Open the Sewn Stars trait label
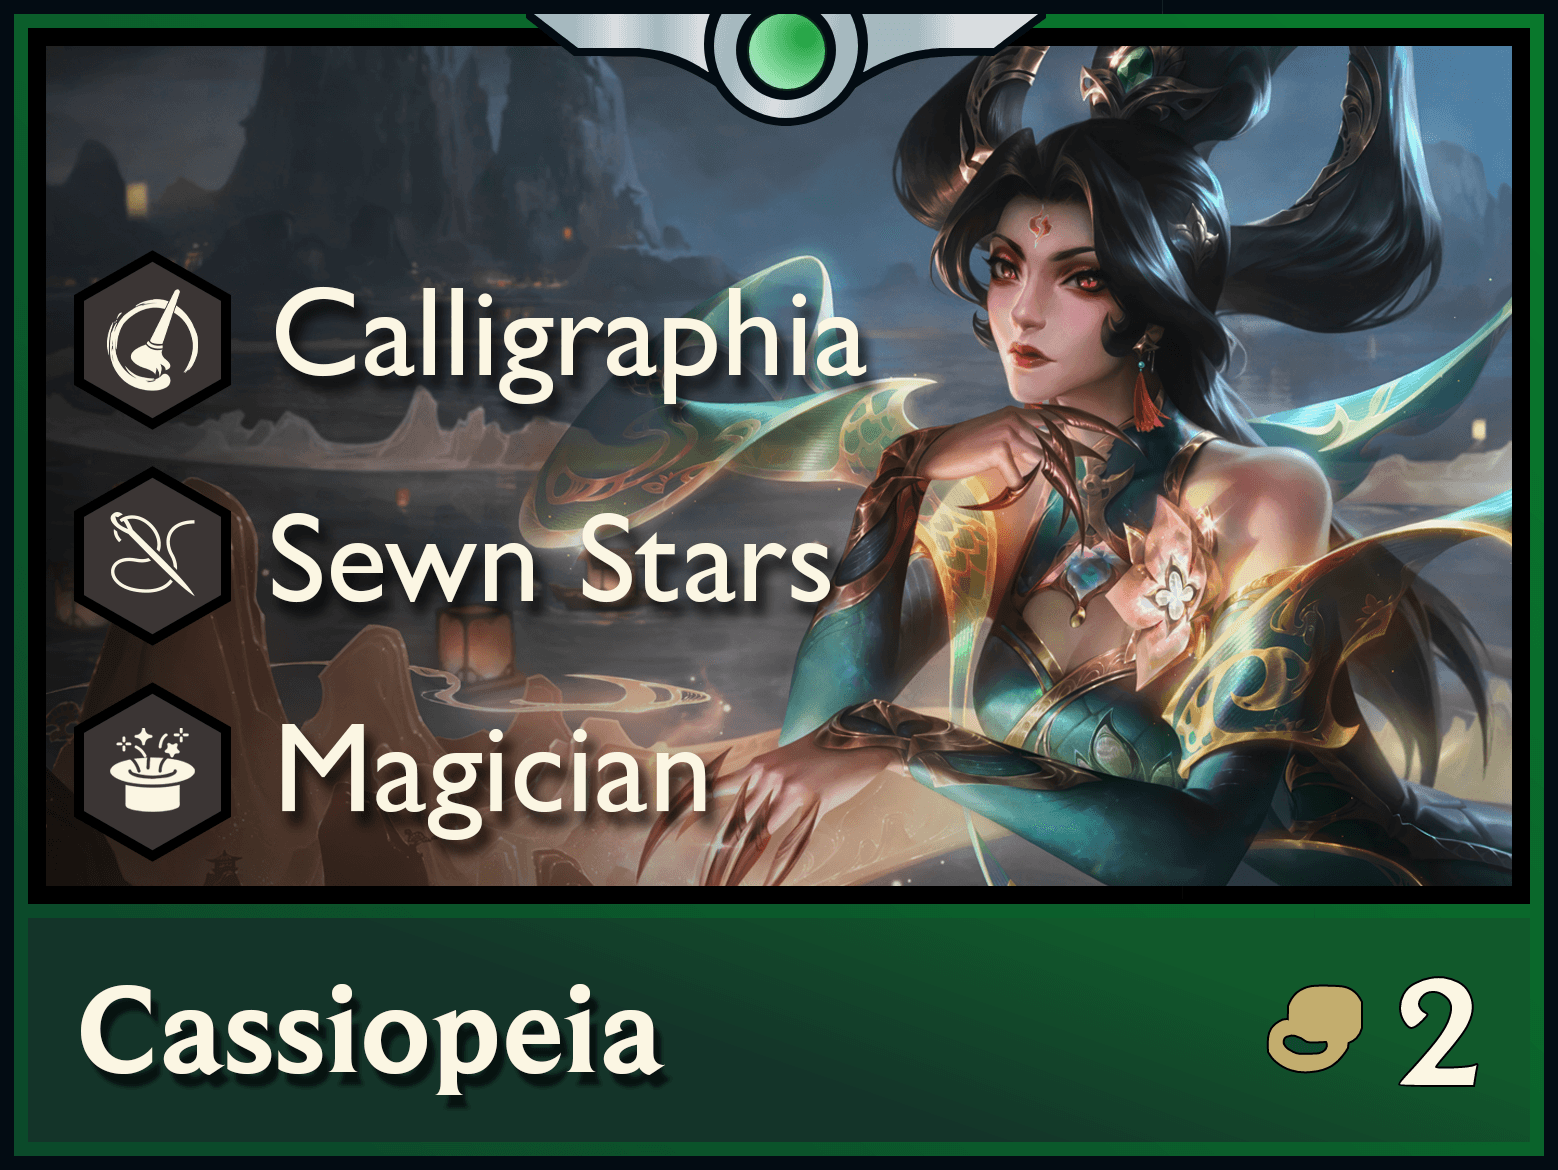 coord(551,560)
